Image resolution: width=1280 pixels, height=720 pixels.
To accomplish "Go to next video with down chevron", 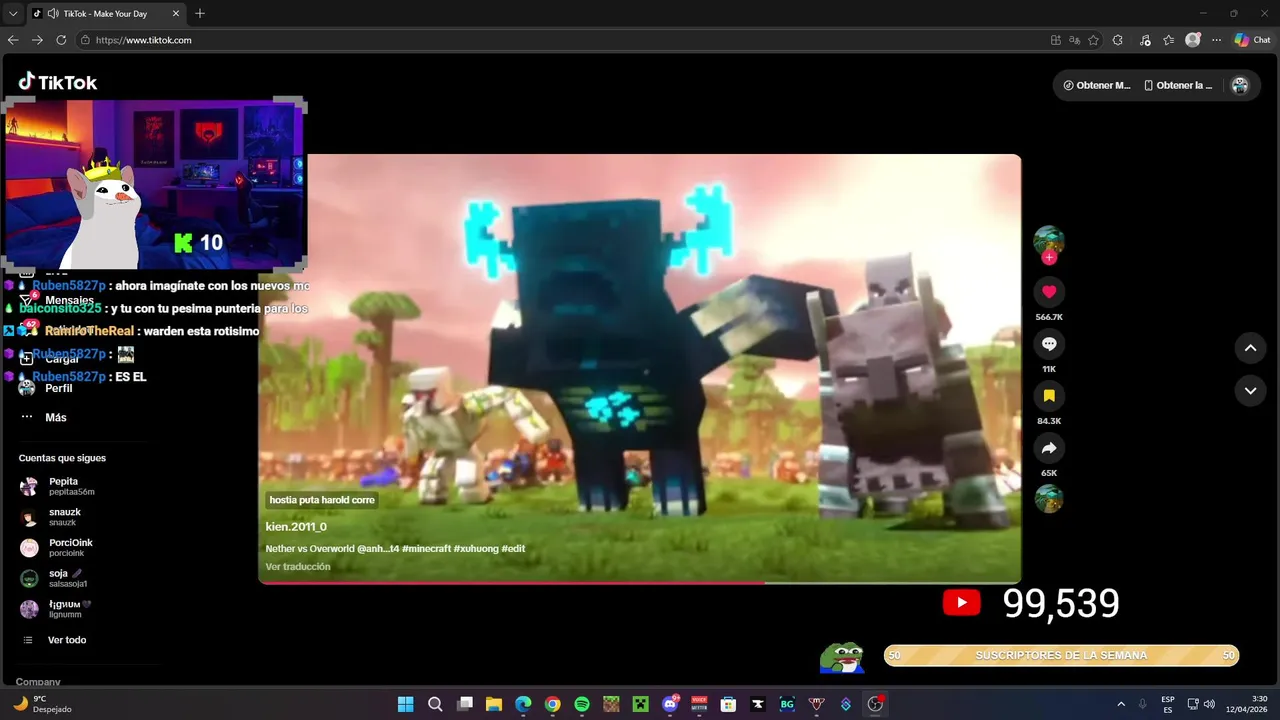I will 1250,391.
